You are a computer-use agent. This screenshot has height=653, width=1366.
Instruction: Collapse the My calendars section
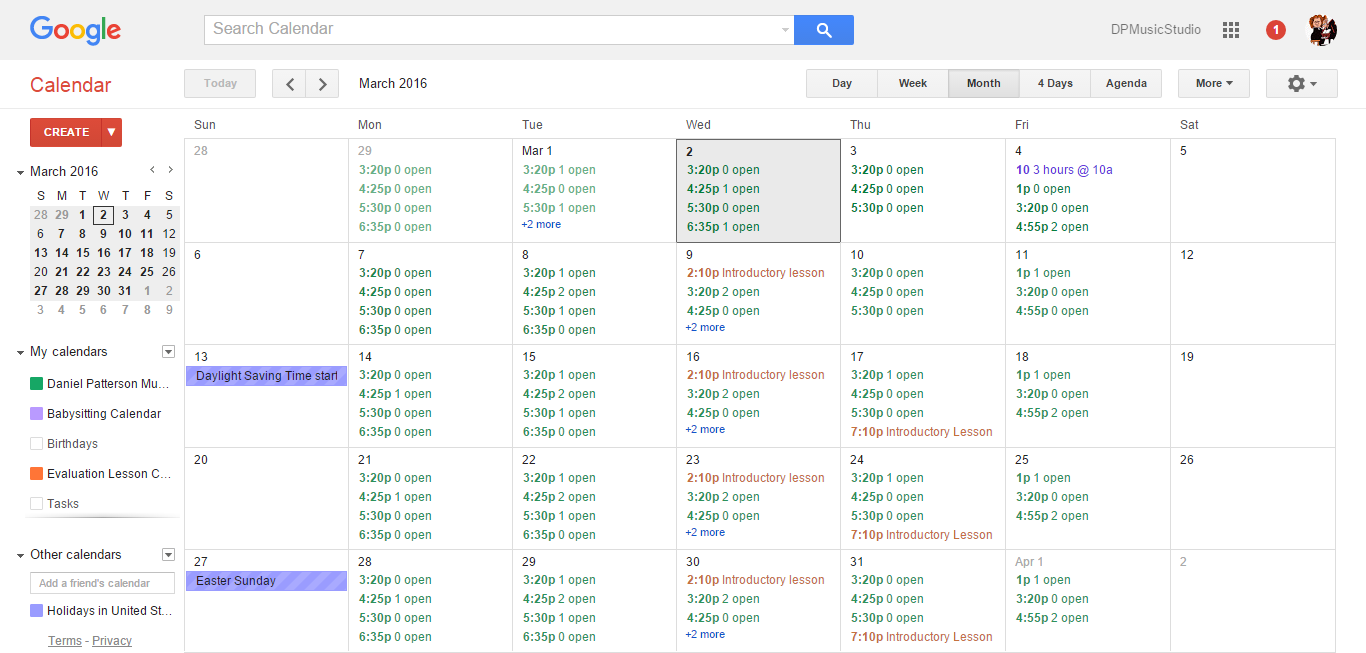[x=20, y=352]
